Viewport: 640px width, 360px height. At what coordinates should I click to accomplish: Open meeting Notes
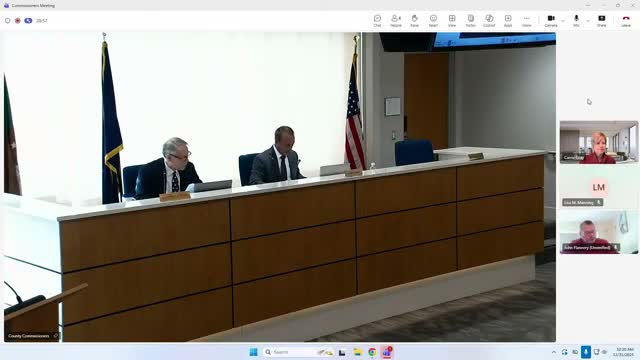(x=471, y=20)
